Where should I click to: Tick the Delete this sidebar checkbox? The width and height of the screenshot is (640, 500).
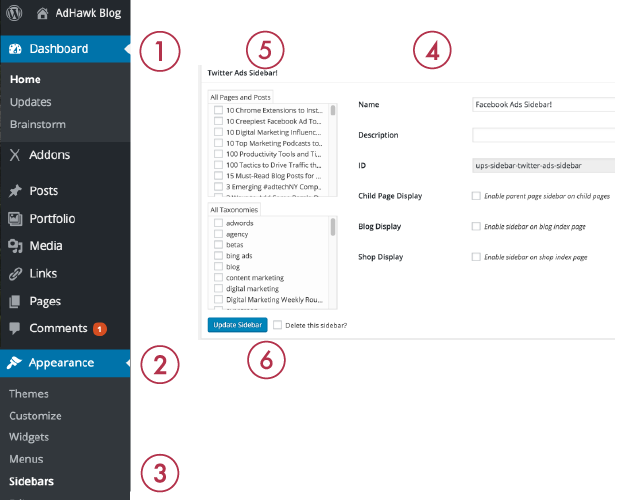click(x=277, y=325)
